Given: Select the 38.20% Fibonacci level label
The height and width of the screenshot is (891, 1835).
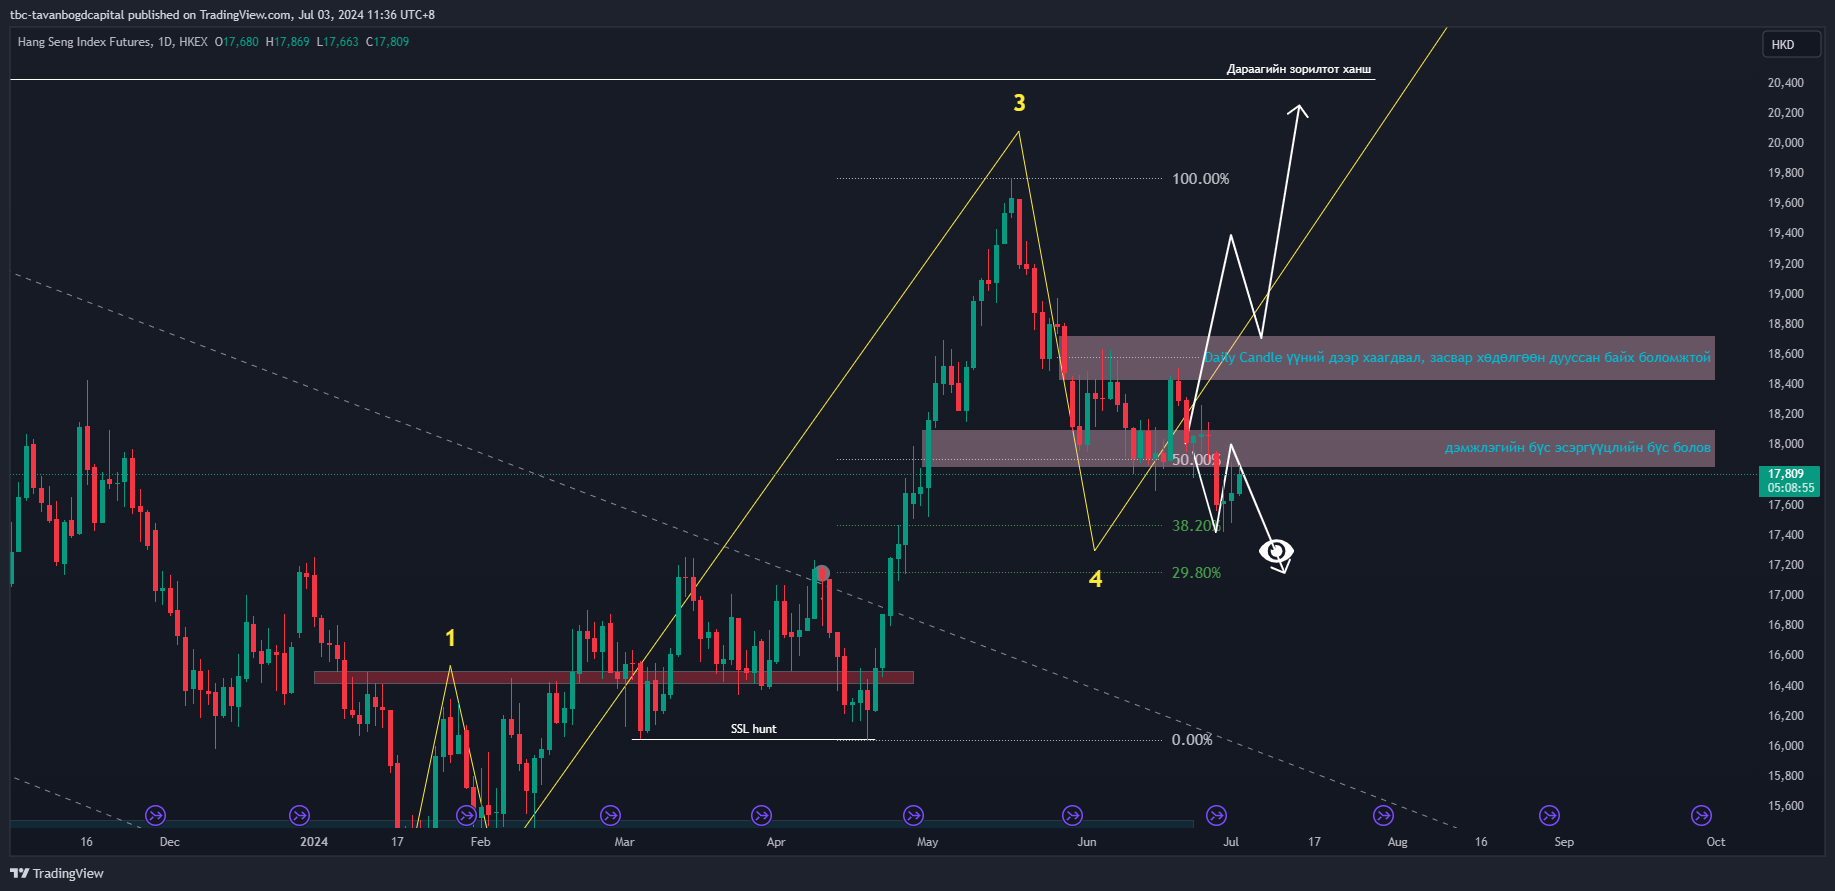Looking at the screenshot, I should point(1196,526).
